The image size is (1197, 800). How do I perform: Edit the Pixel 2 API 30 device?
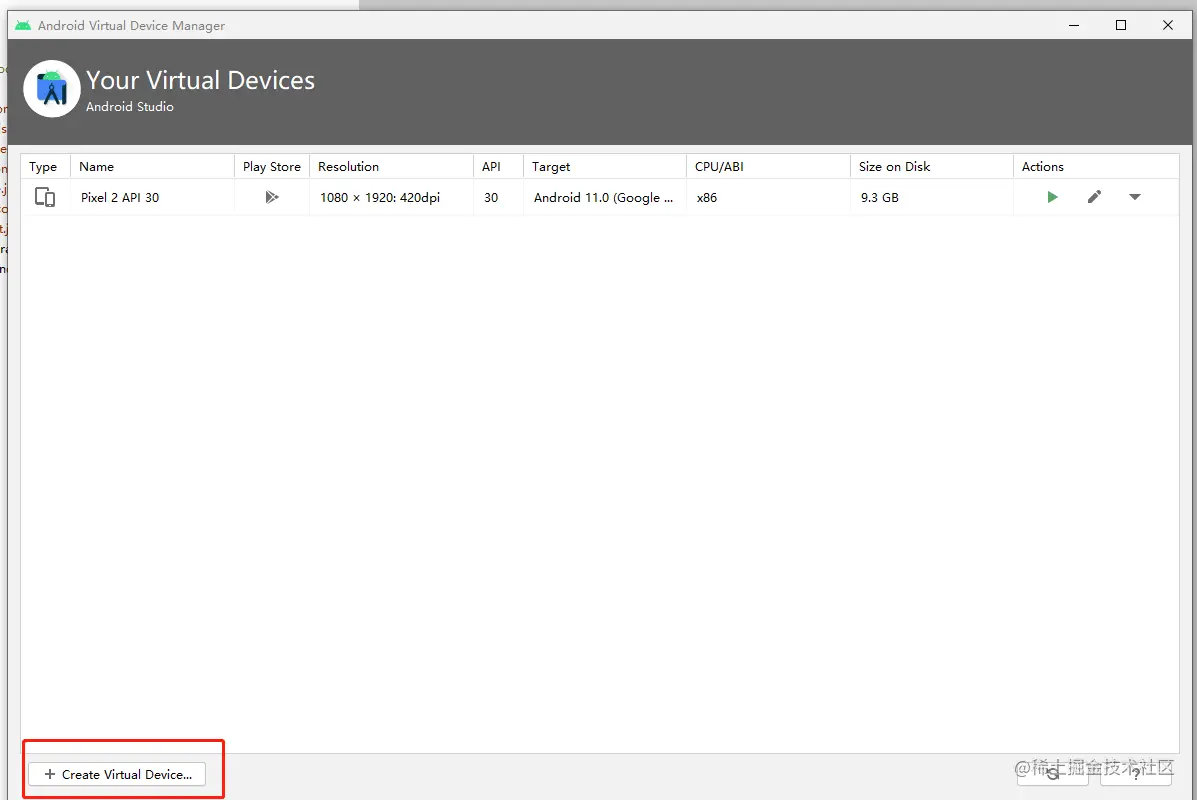click(1094, 197)
